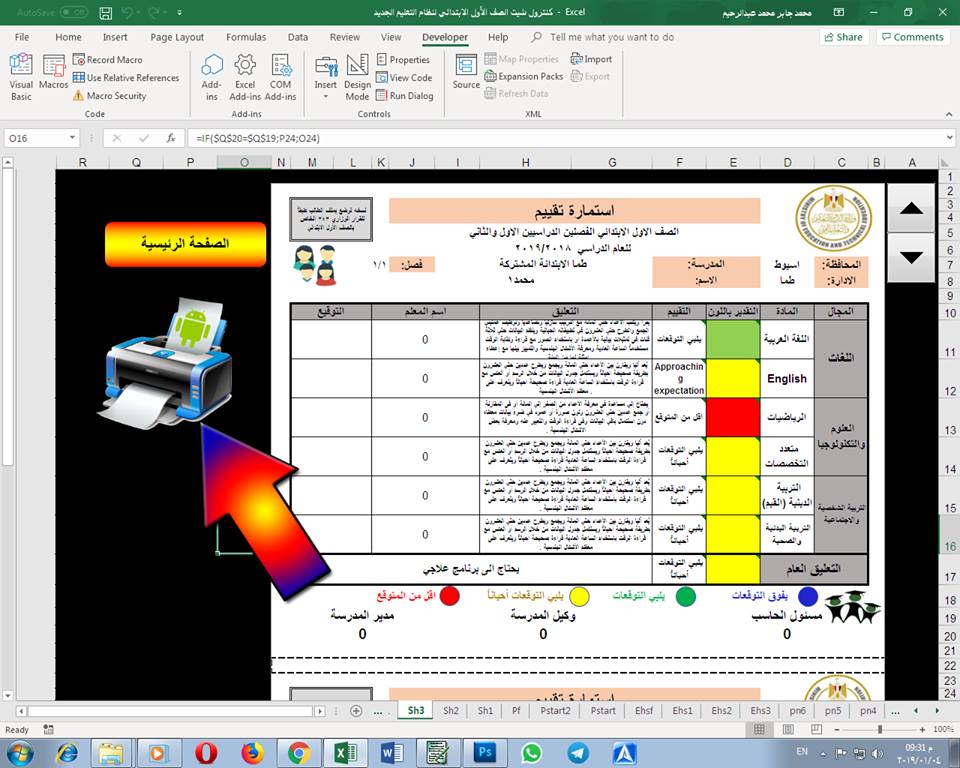960x768 pixels.
Task: Click the macro recording status icon
Action: pyautogui.click(x=48, y=729)
